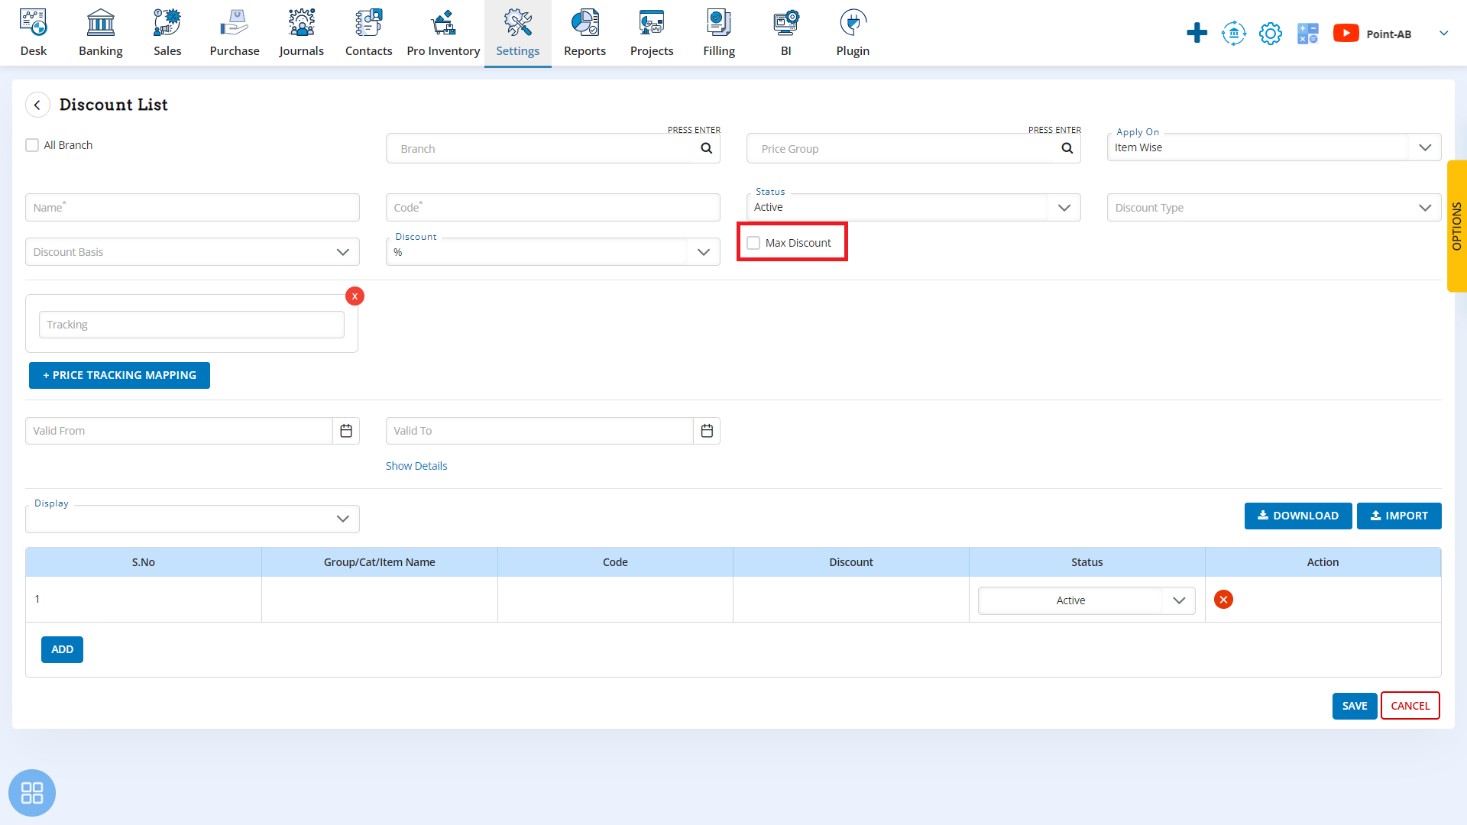Open the Discount Basis dropdown
1467x825 pixels.
(192, 252)
